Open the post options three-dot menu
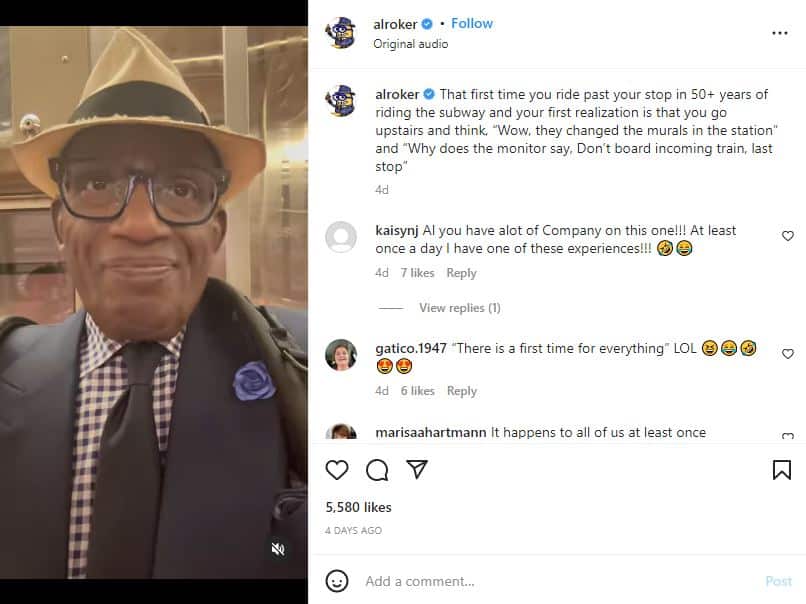806x604 pixels. (779, 33)
